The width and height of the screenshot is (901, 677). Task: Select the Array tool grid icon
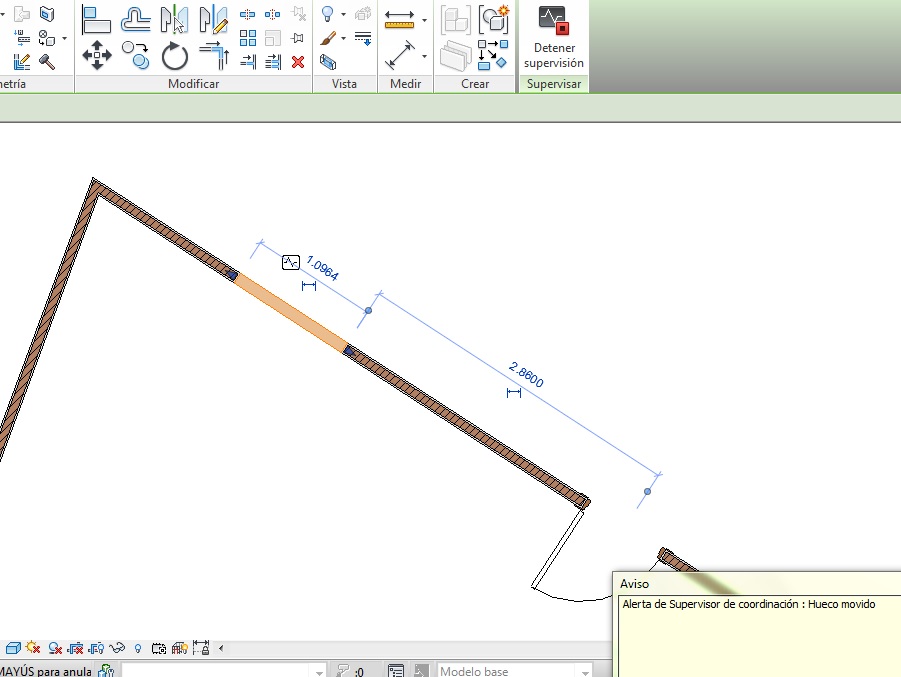248,39
